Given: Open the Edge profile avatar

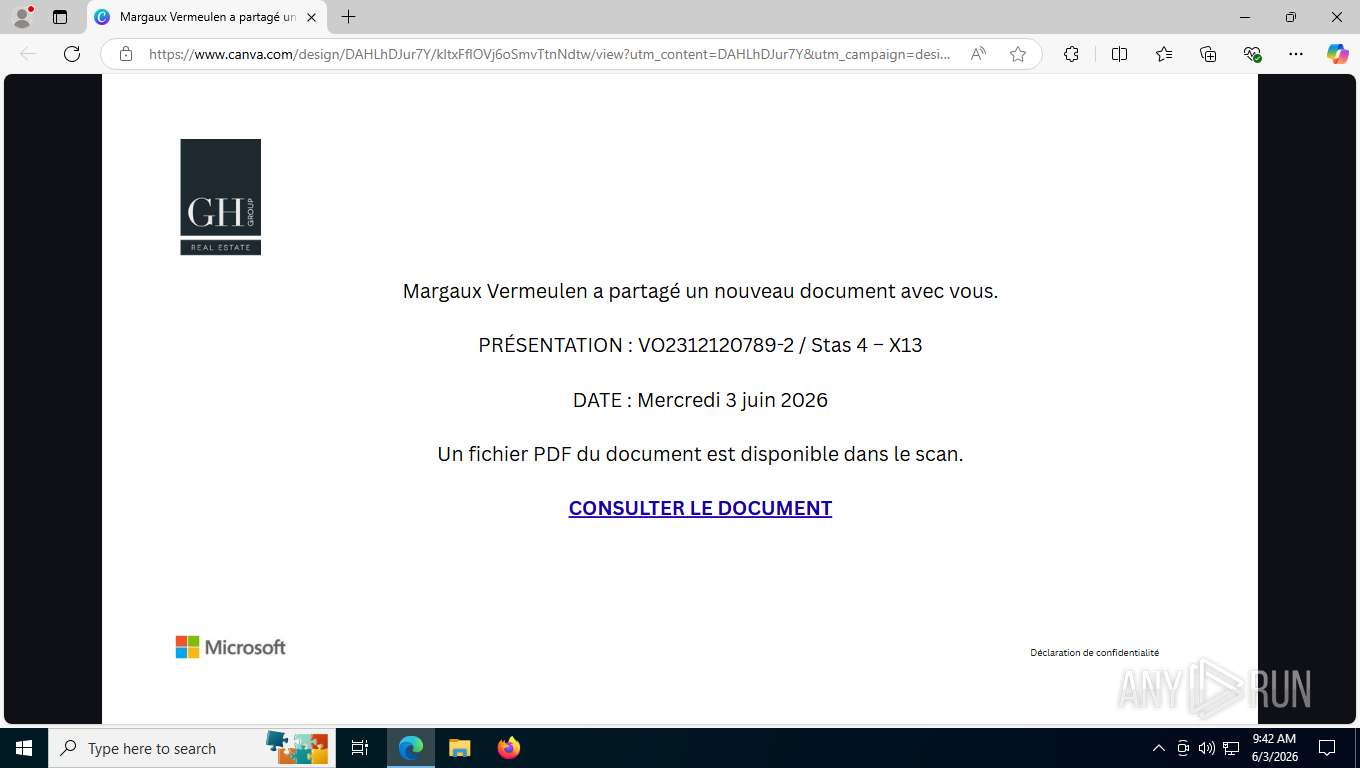Looking at the screenshot, I should pos(22,17).
